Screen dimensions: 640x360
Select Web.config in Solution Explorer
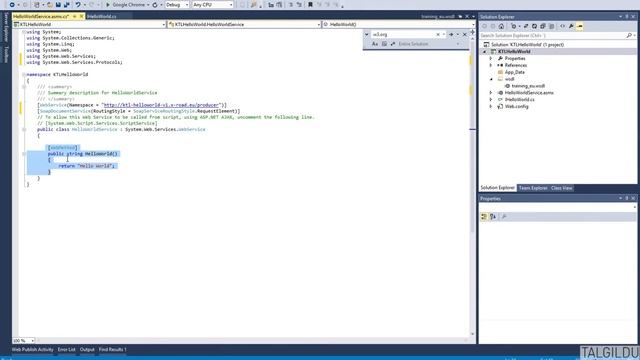pyautogui.click(x=516, y=107)
